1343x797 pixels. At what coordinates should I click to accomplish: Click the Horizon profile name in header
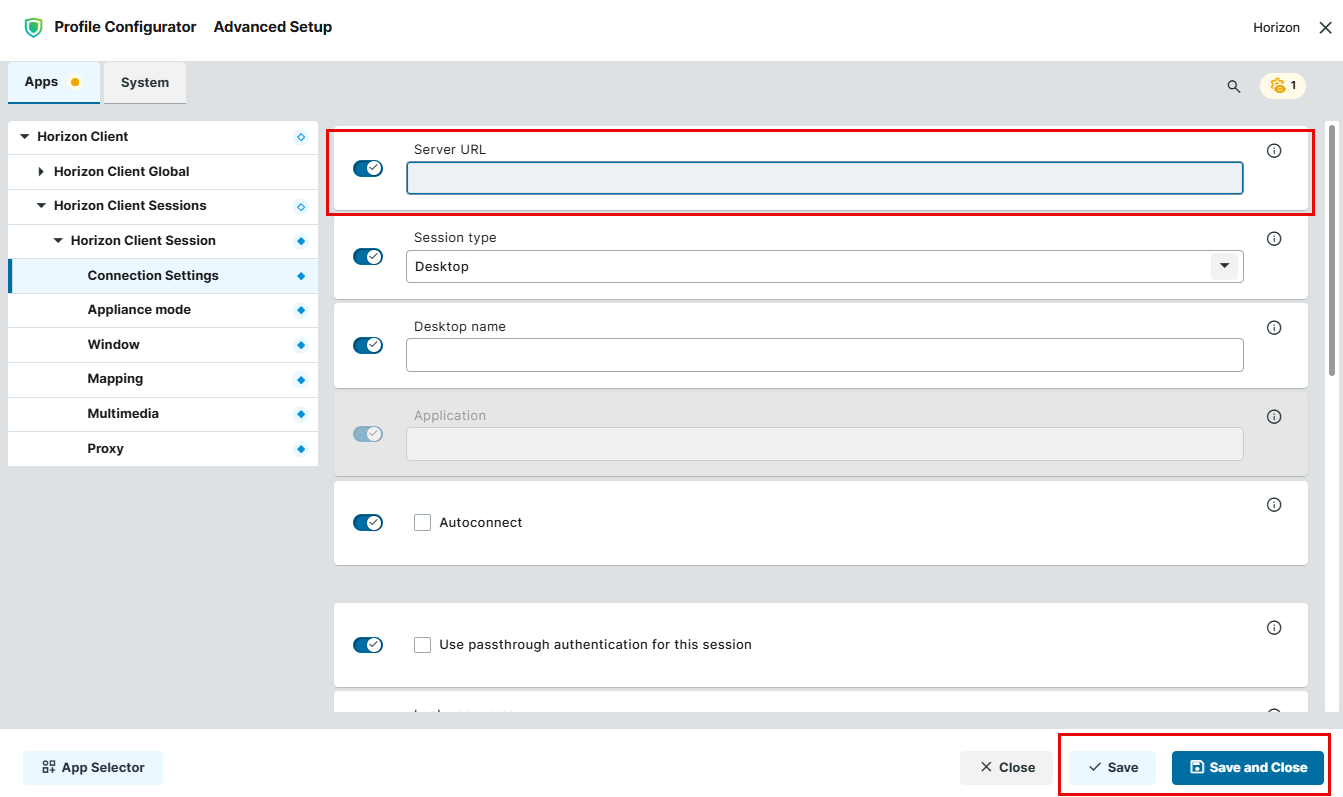click(x=1277, y=28)
